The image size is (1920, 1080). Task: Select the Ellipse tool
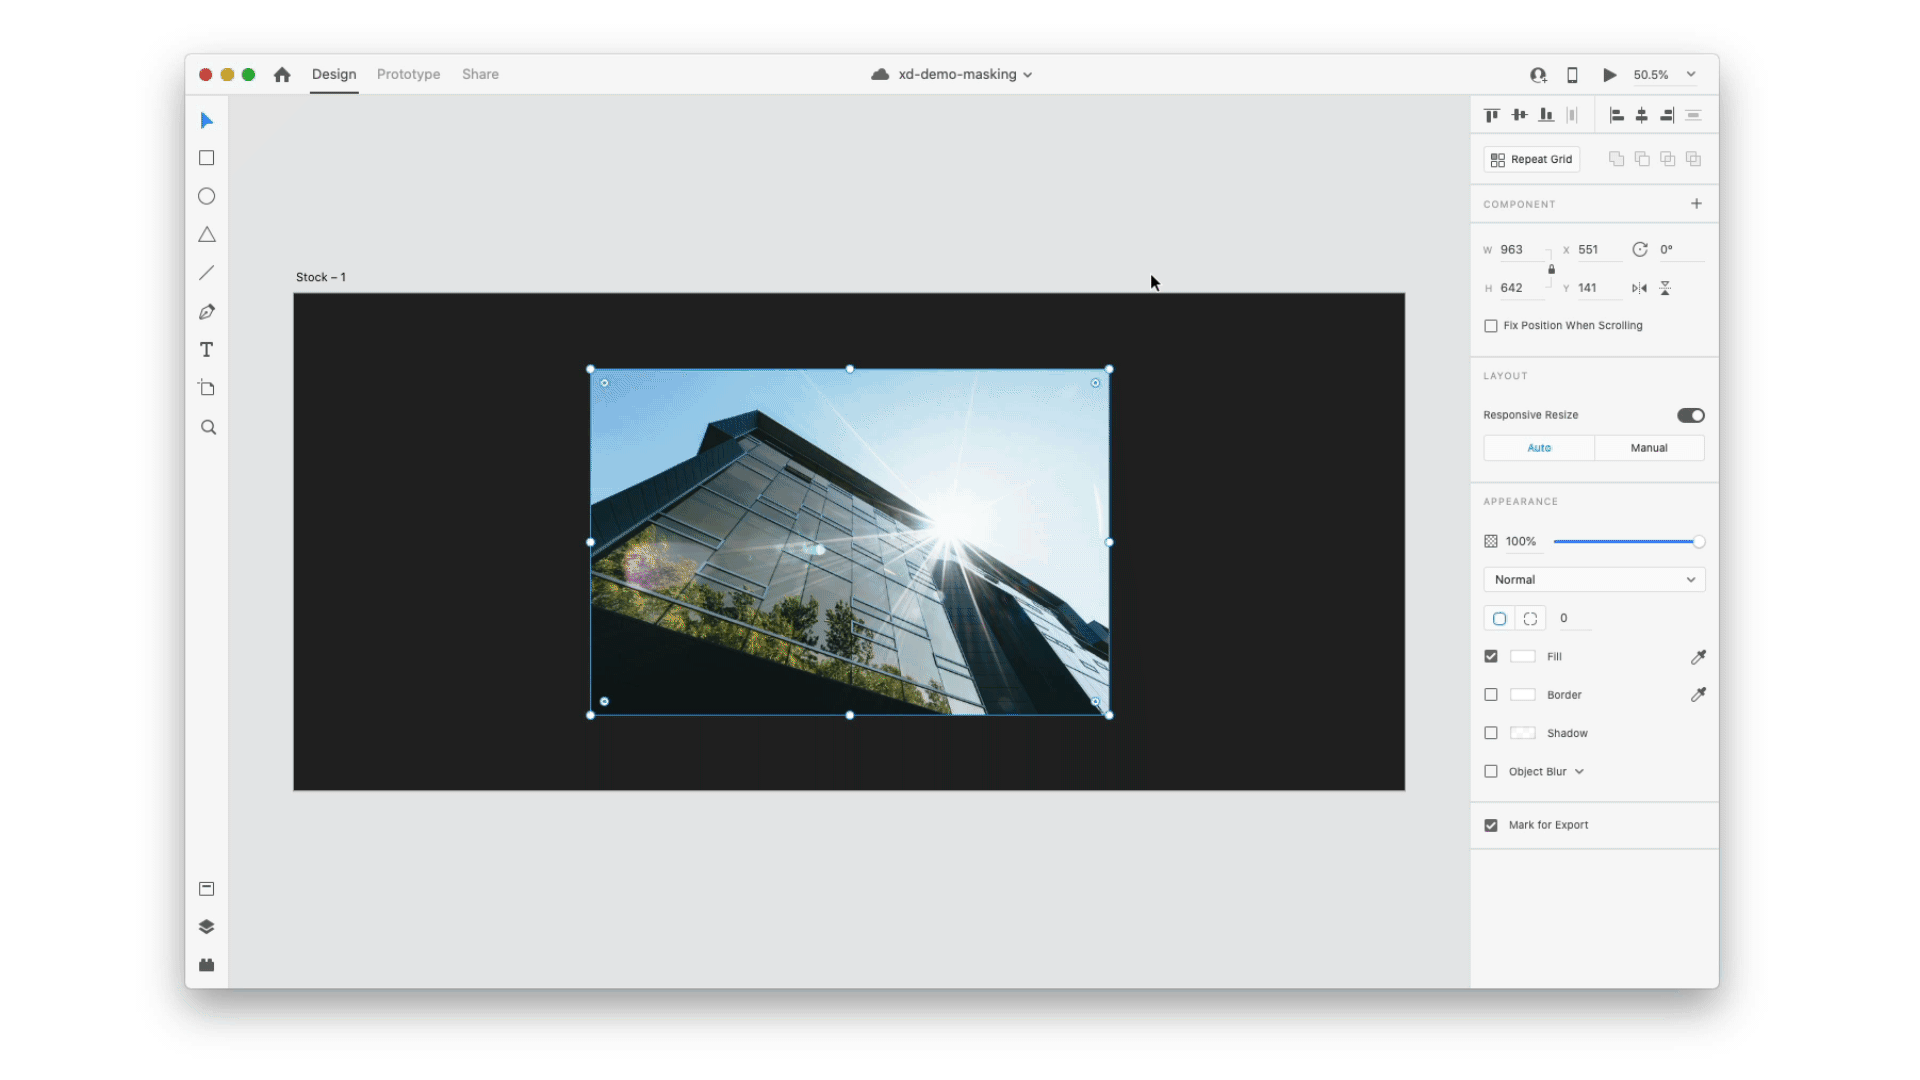207,196
